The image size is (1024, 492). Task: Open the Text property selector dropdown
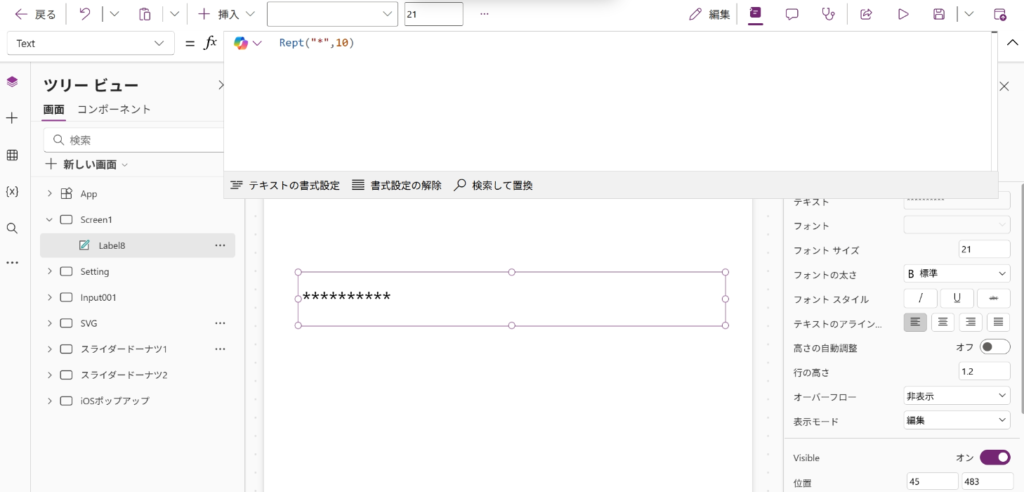90,43
